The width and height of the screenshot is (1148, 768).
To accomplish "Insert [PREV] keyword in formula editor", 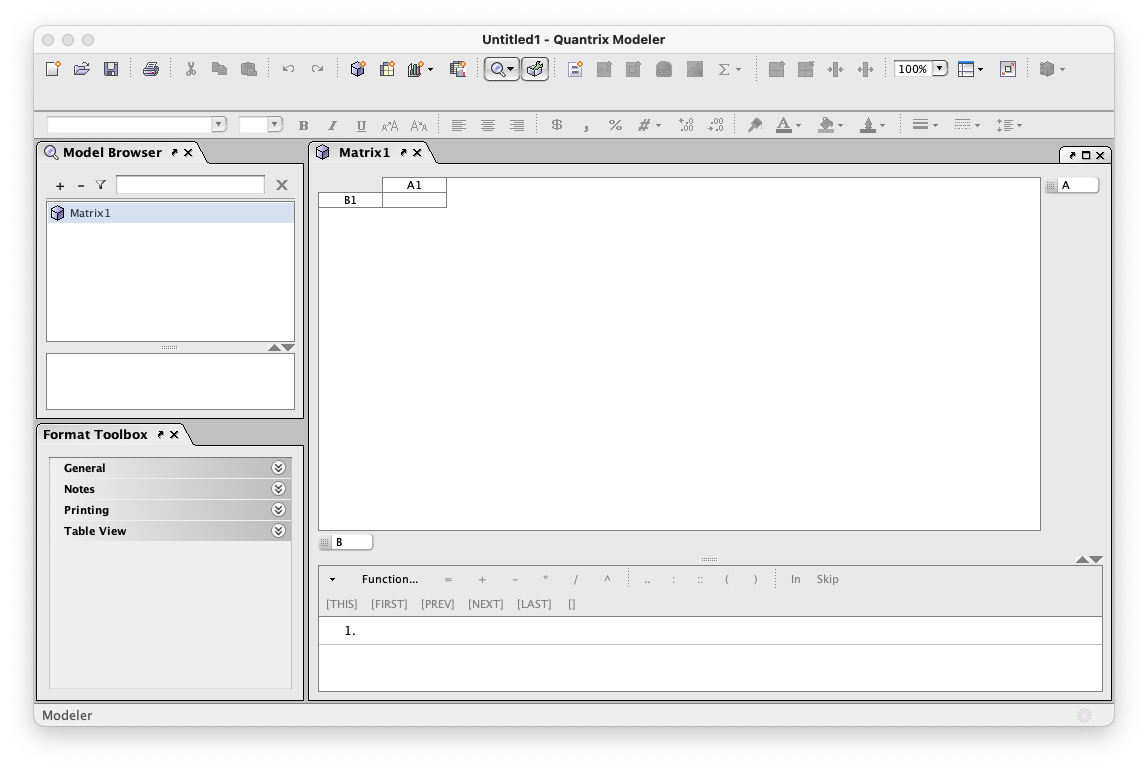I will click(x=437, y=604).
